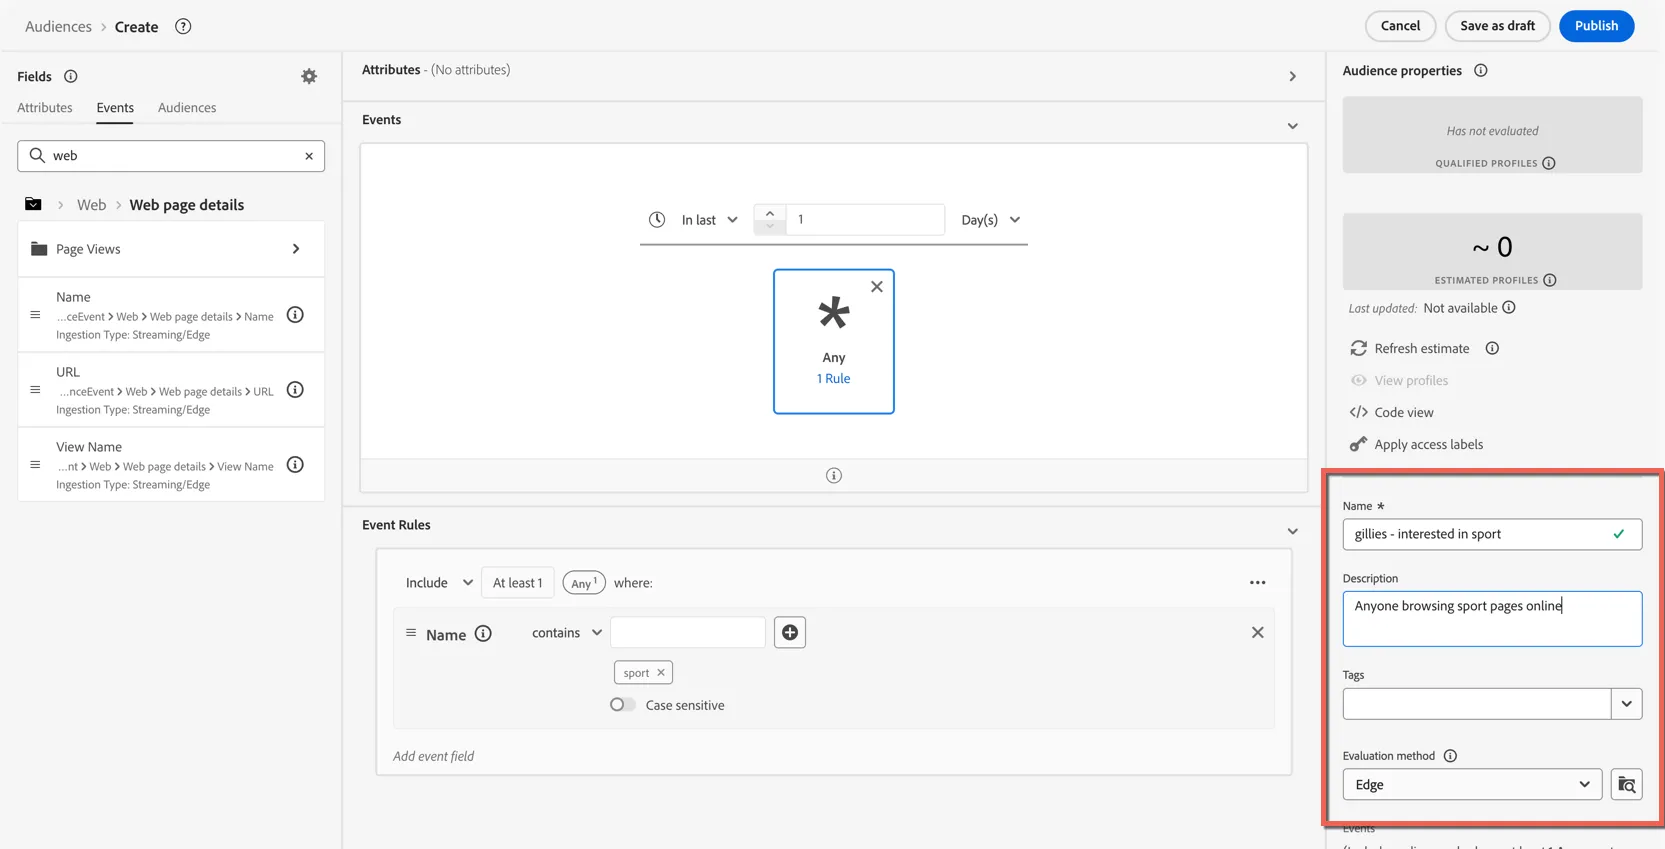Open the Tags dropdown arrow

1627,704
